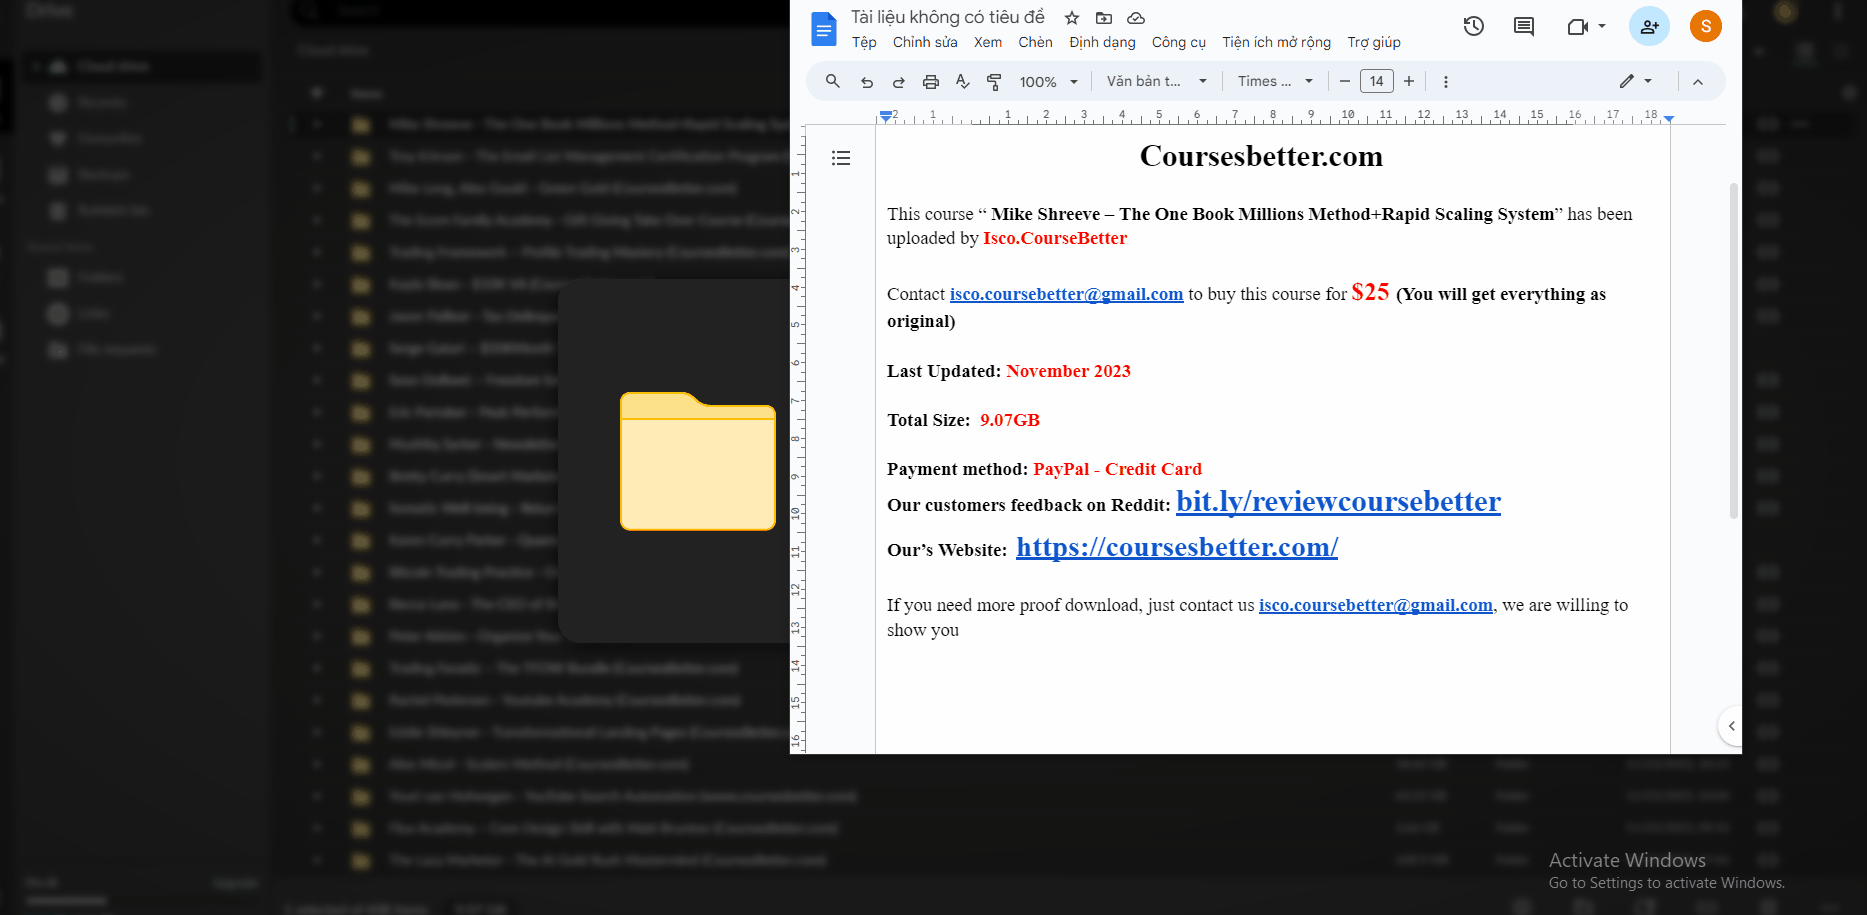Edit the font size field showing 14
Screen dimensions: 1867x915
(x=1377, y=81)
